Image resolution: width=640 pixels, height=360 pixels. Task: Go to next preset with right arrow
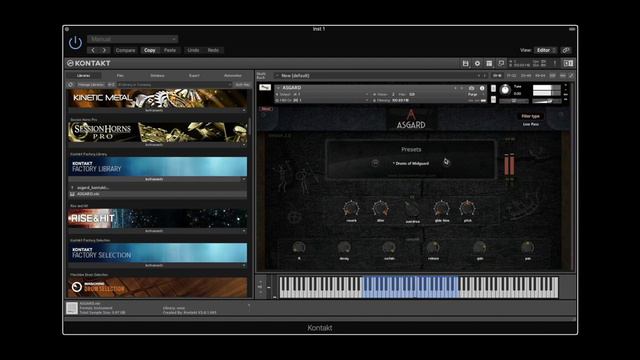[x=104, y=50]
